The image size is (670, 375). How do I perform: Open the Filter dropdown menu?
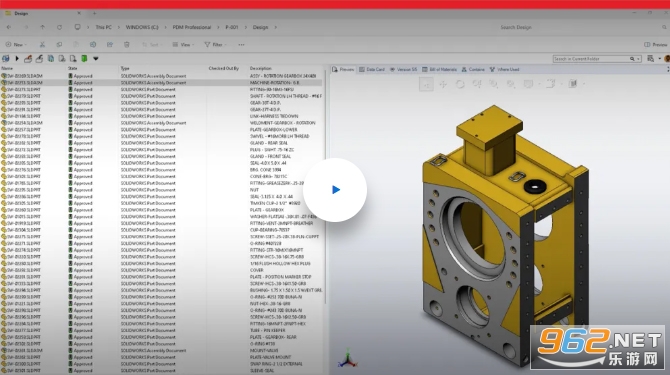[x=215, y=44]
